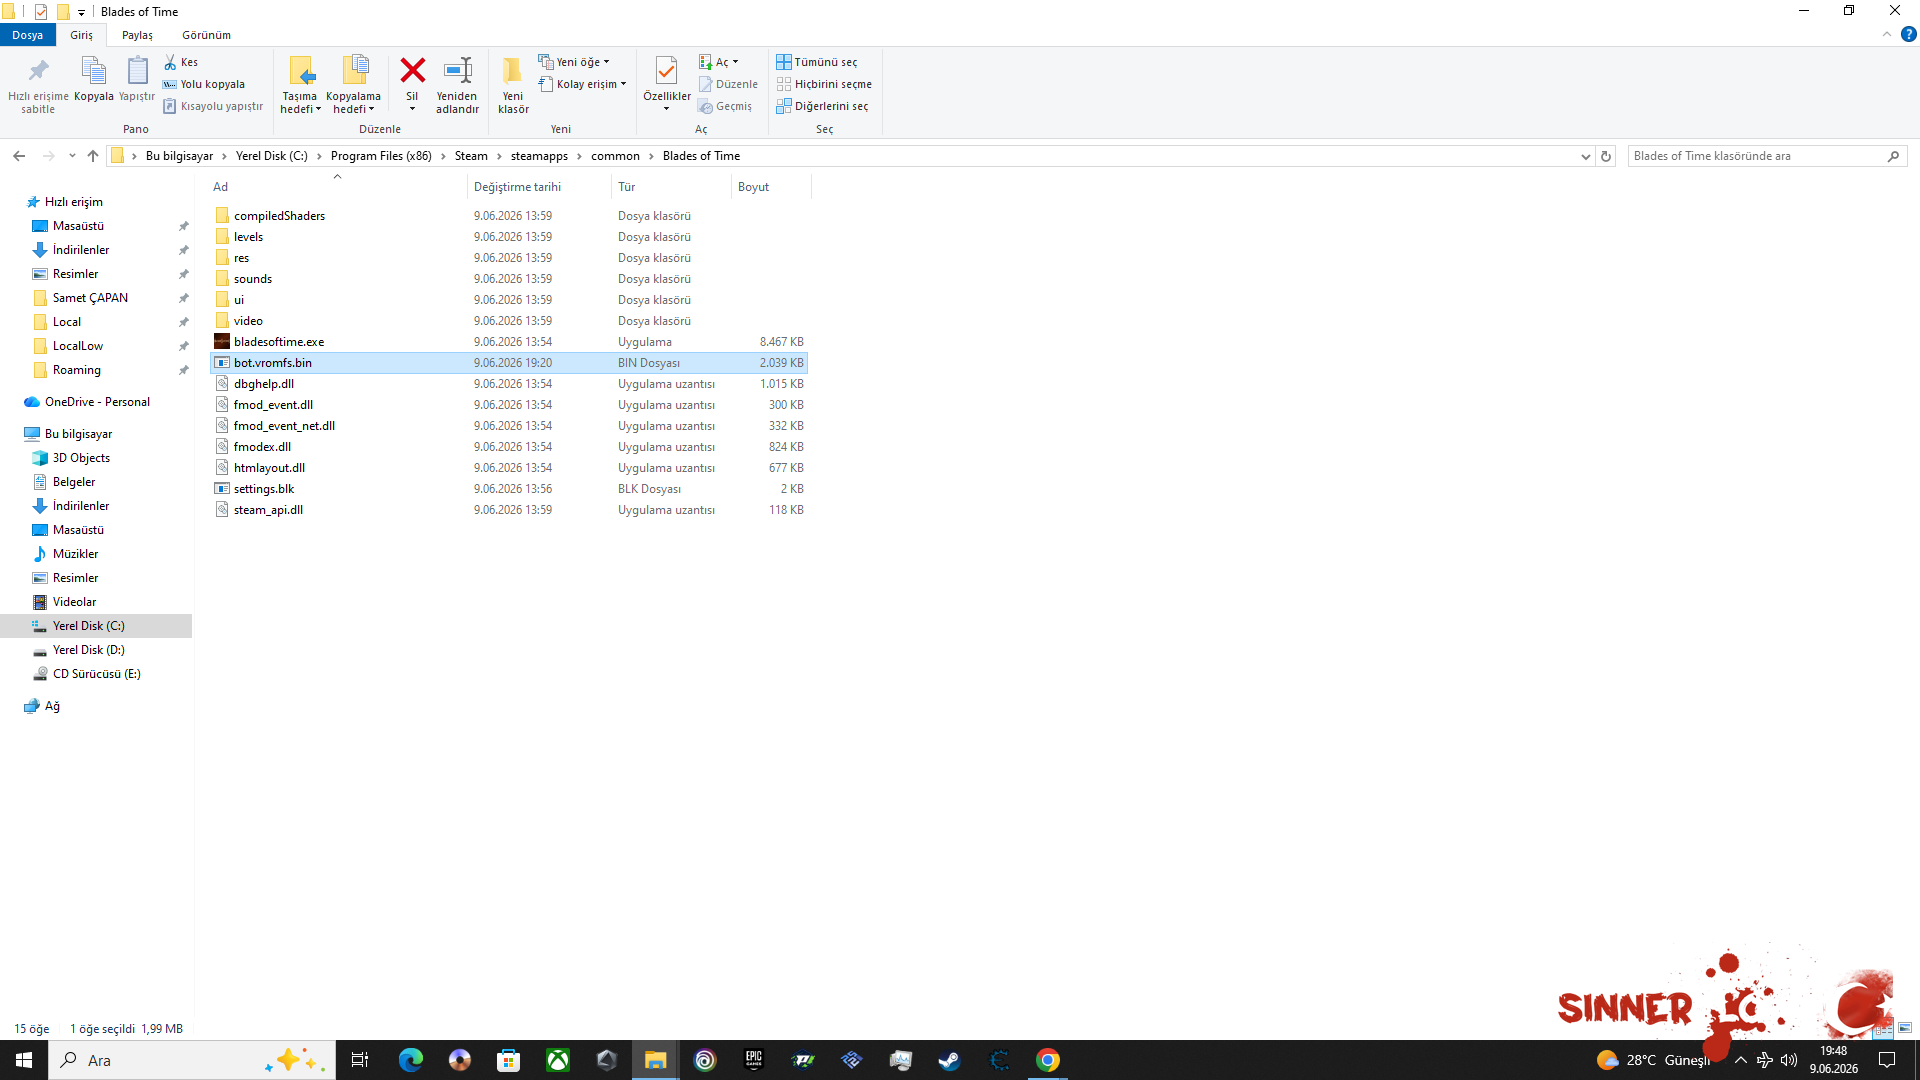Click the Kes scissors icon
The image size is (1920, 1080).
tap(170, 62)
